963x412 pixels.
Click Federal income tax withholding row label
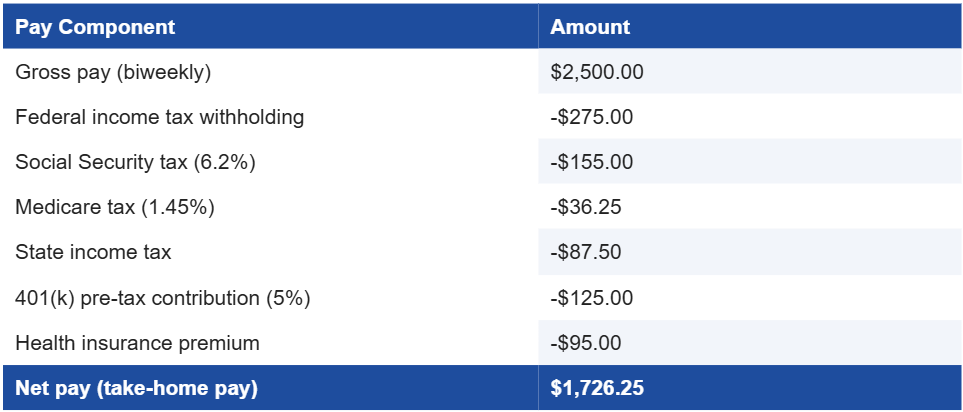coord(160,117)
